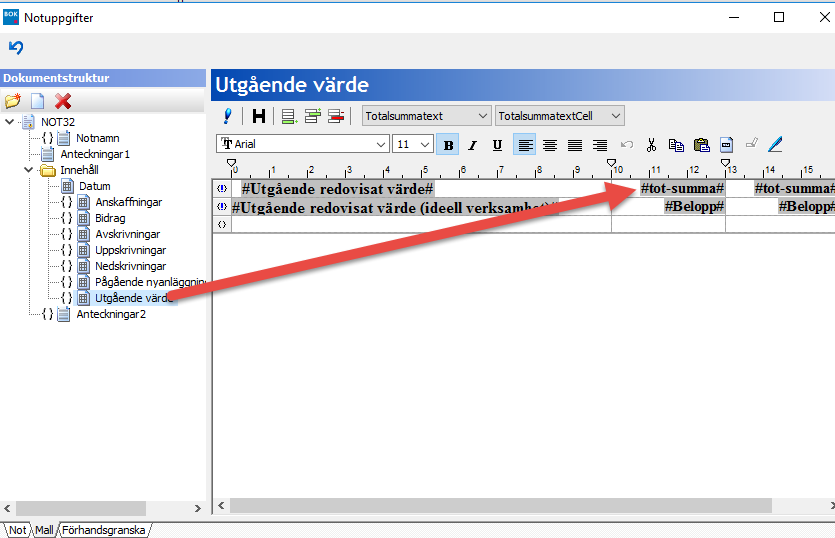This screenshot has height=538, width=835.
Task: Click the insert row with green plus icon
Action: pos(313,116)
